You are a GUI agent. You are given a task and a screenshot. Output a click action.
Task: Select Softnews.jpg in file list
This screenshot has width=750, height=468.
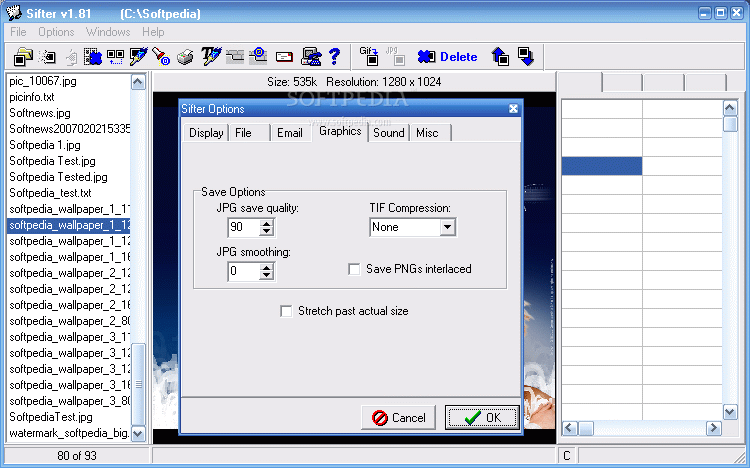pos(40,113)
